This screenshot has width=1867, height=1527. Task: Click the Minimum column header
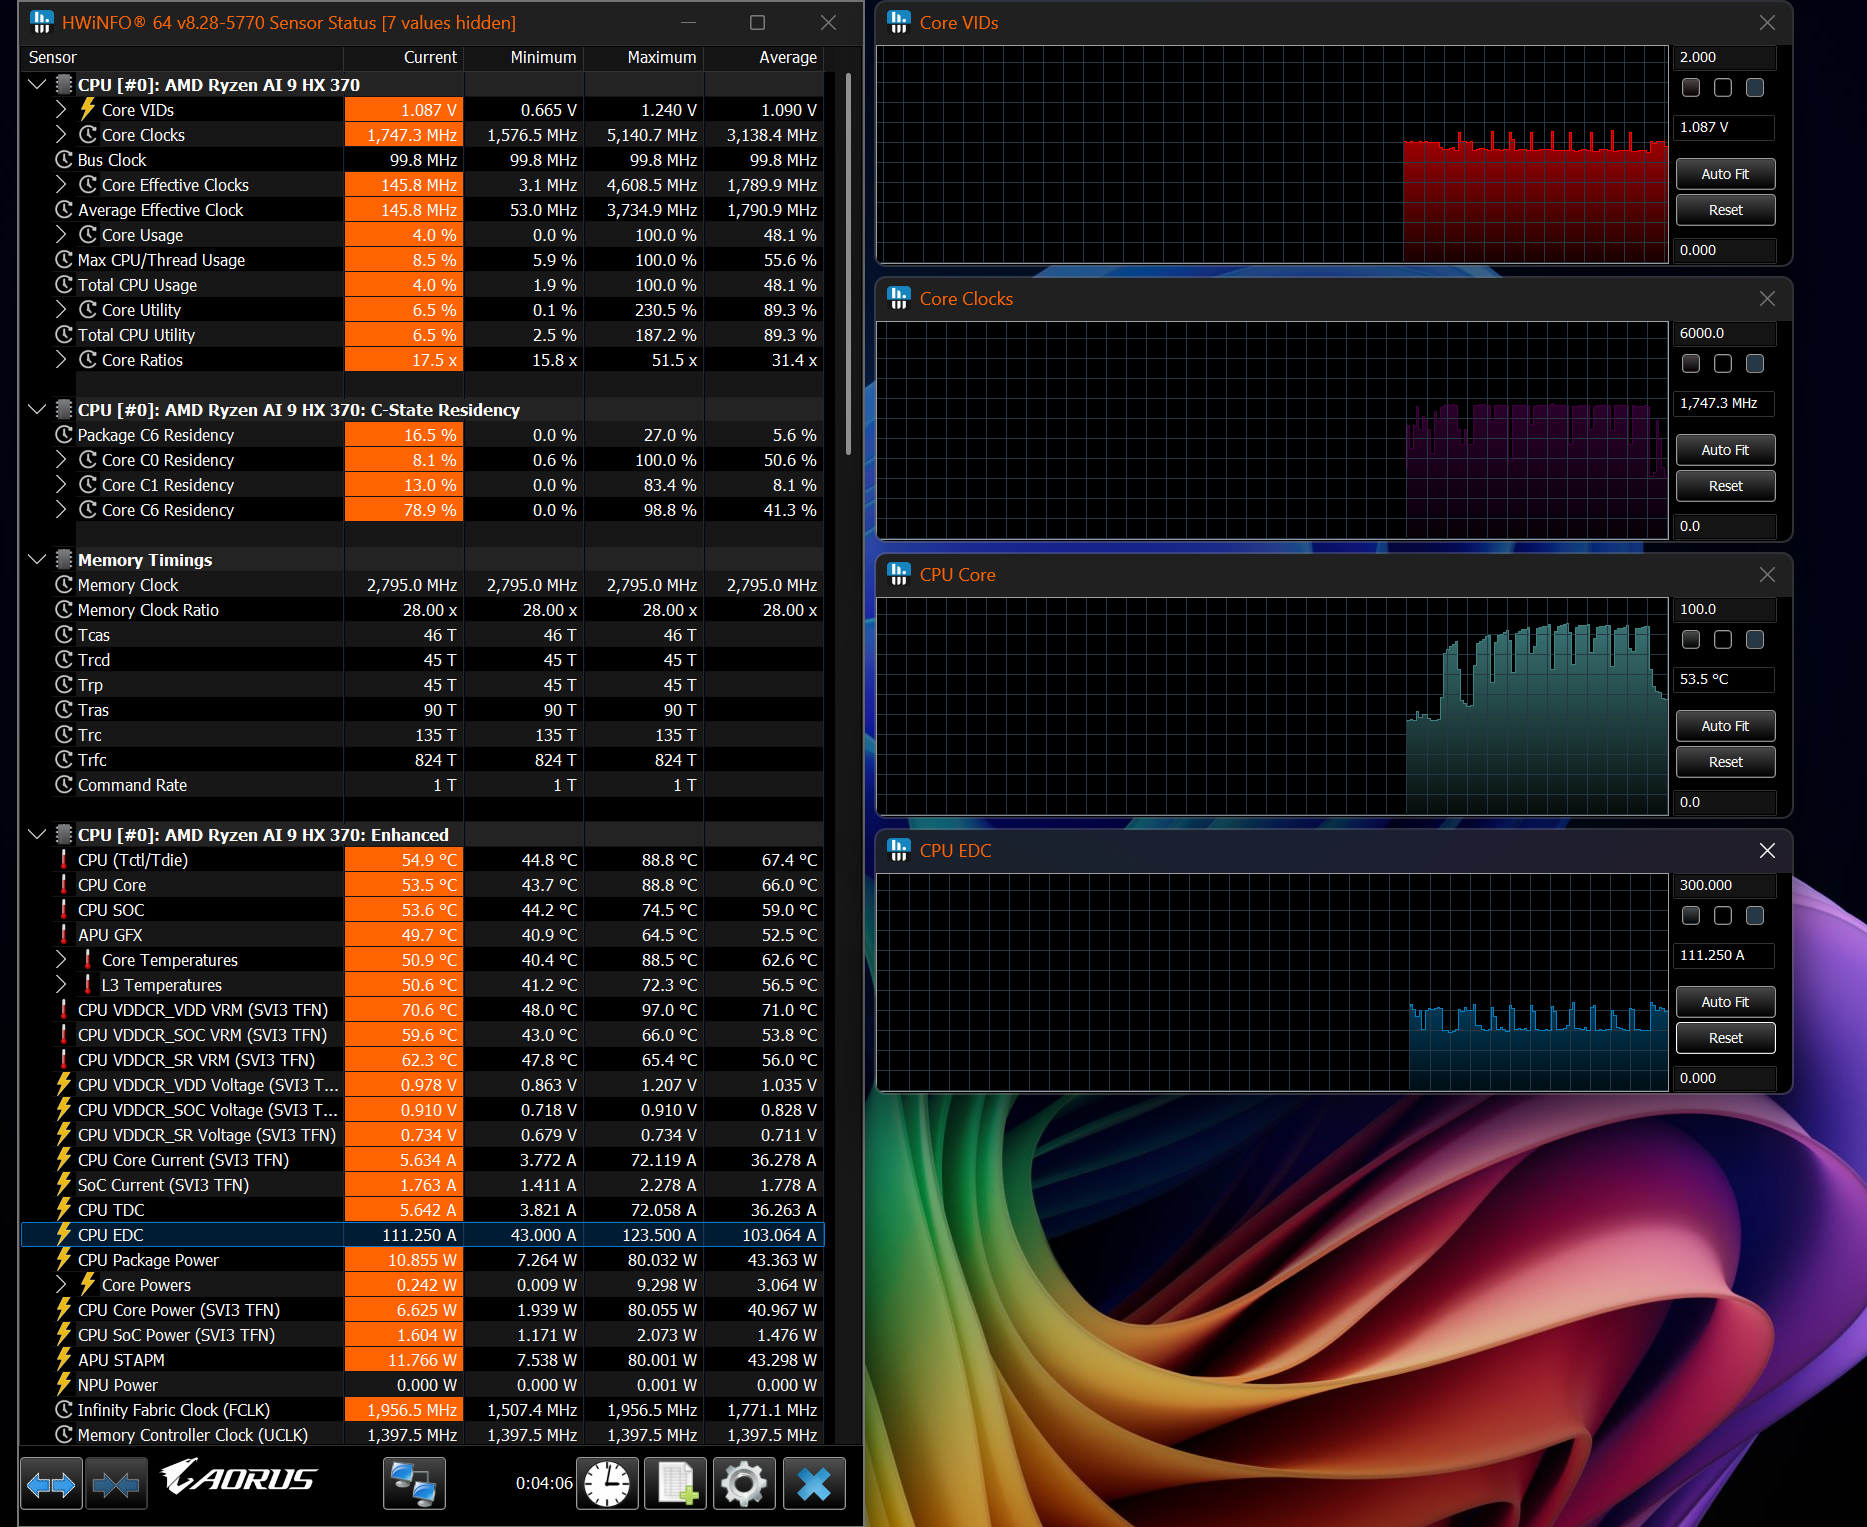524,57
